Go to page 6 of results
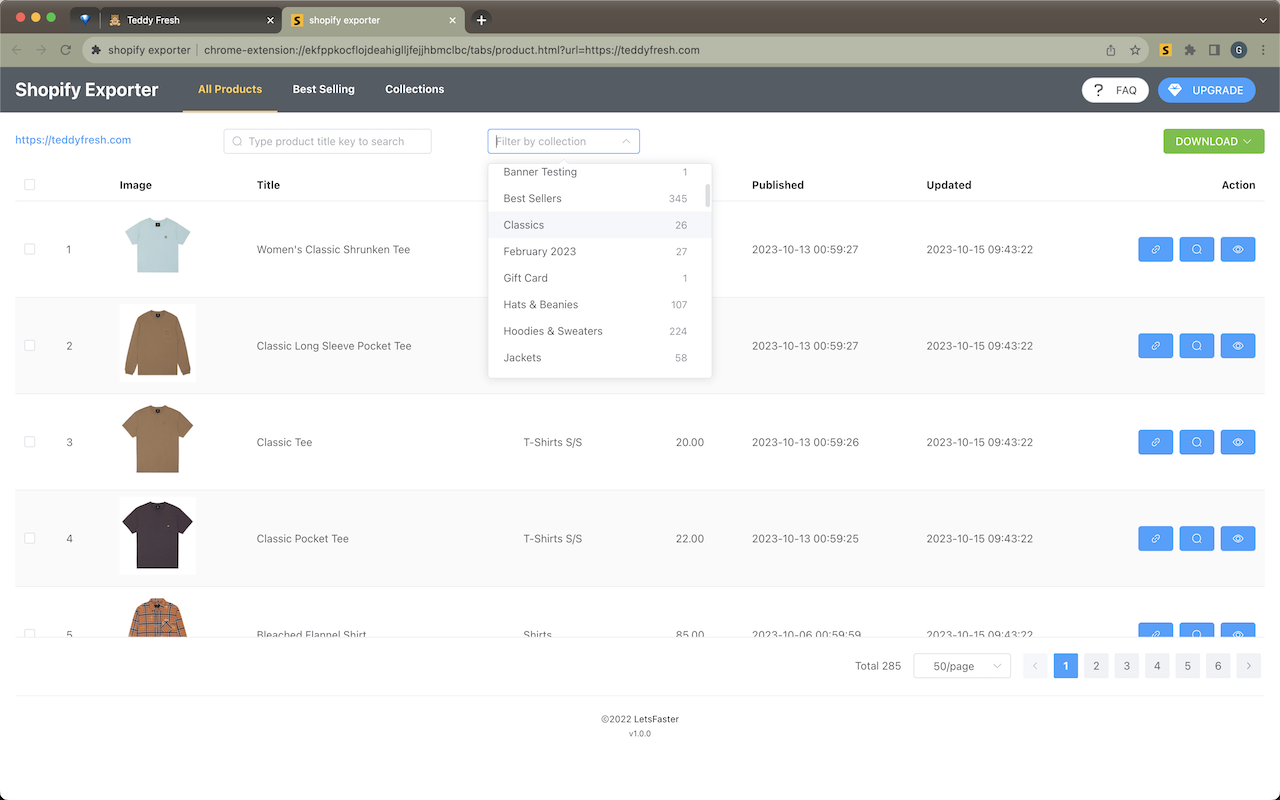The width and height of the screenshot is (1280, 800). point(1218,666)
